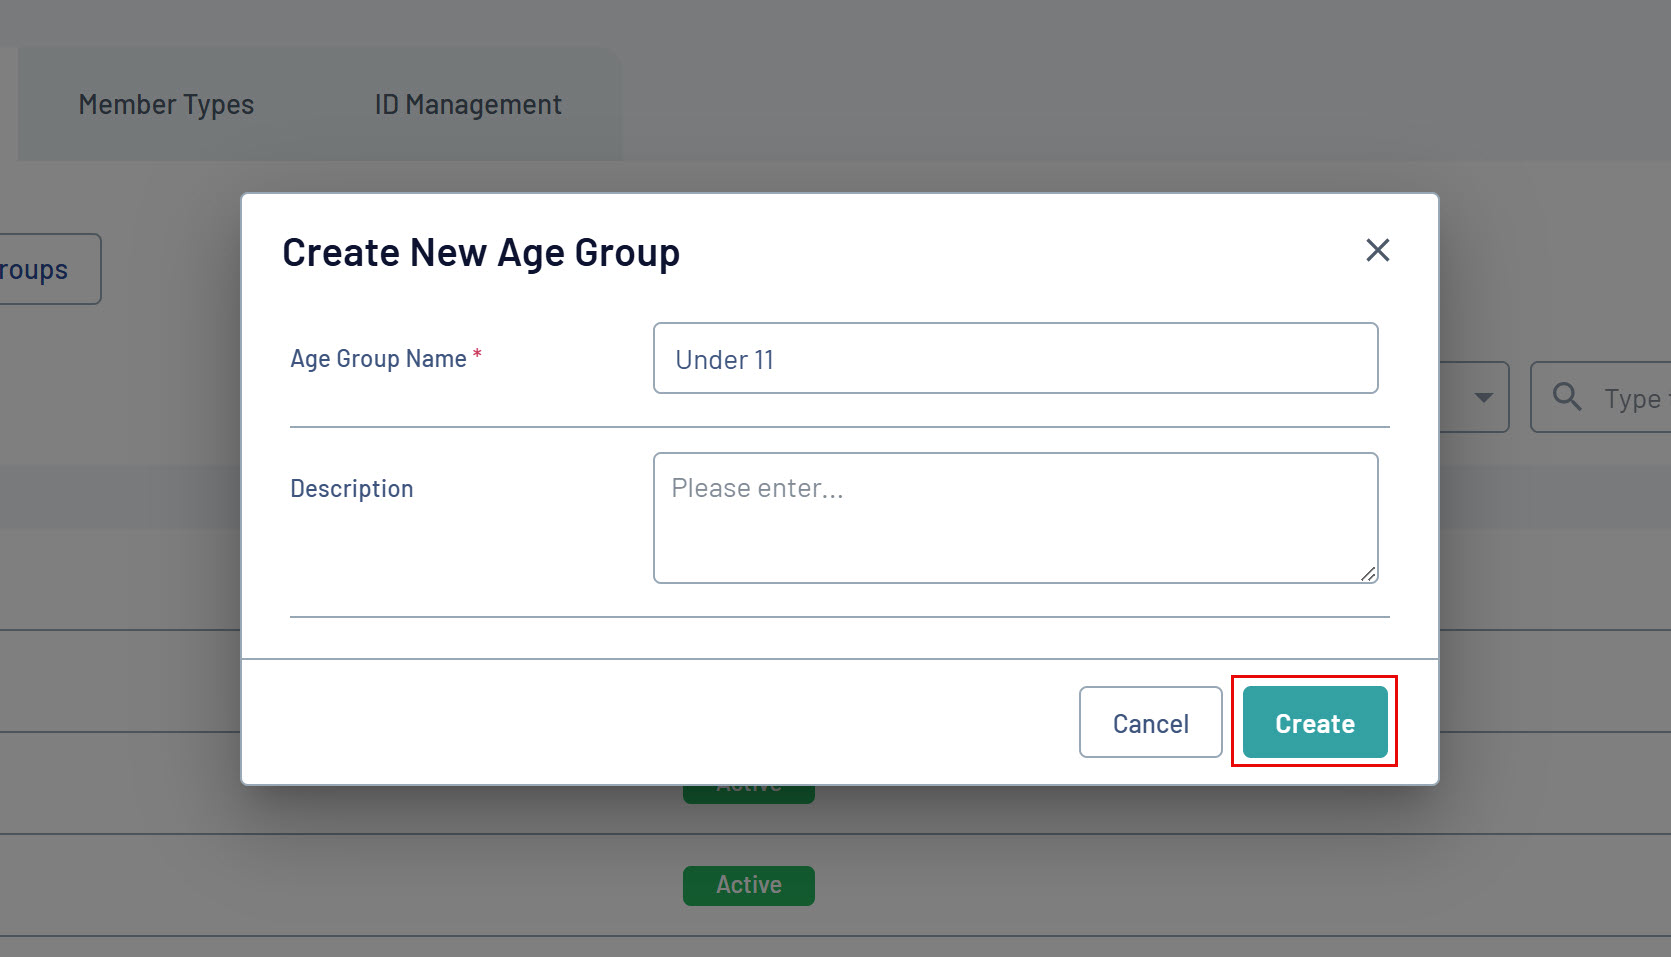This screenshot has height=957, width=1671.
Task: Click the search magnifier icon
Action: (x=1566, y=397)
